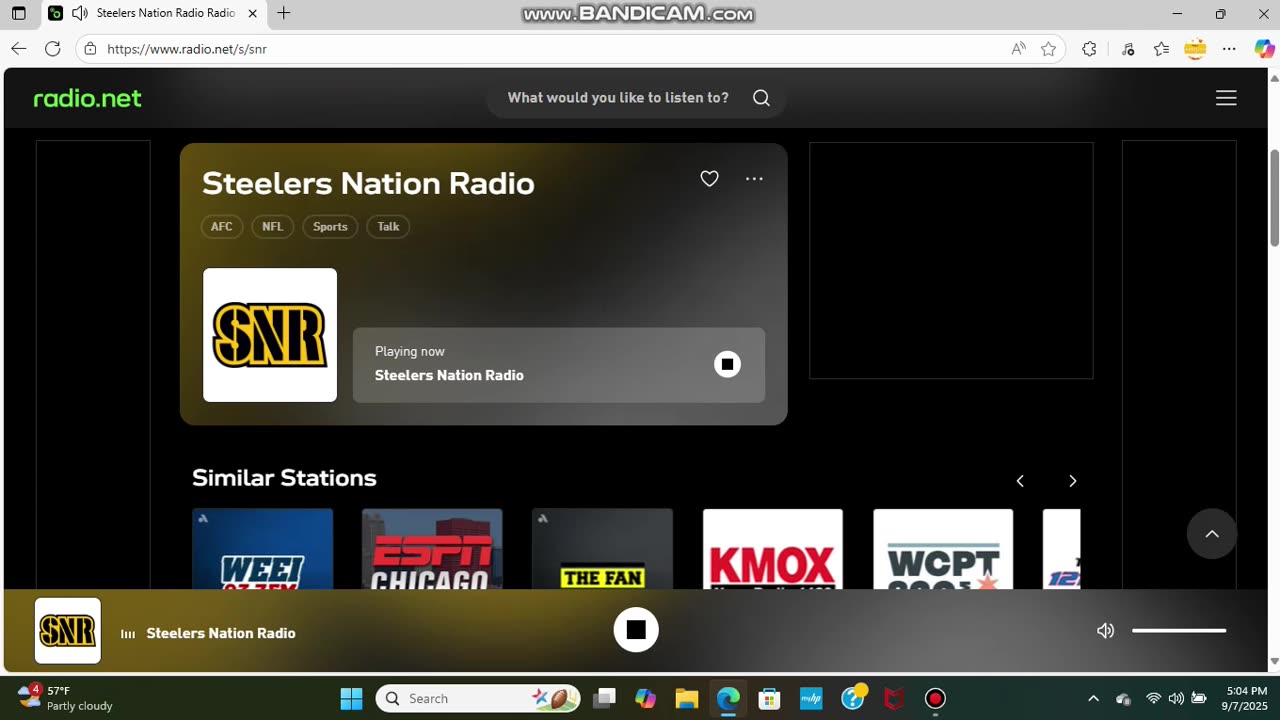Viewport: 1280px width, 720px height.
Task: Click the Steelers Nation Radio player bar title
Action: click(x=221, y=633)
